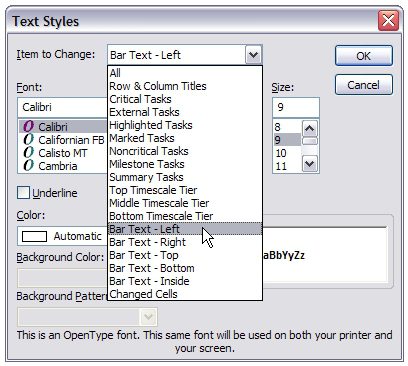Choose Bar Text - Inside item
This screenshot has width=408, height=366.
185,281
